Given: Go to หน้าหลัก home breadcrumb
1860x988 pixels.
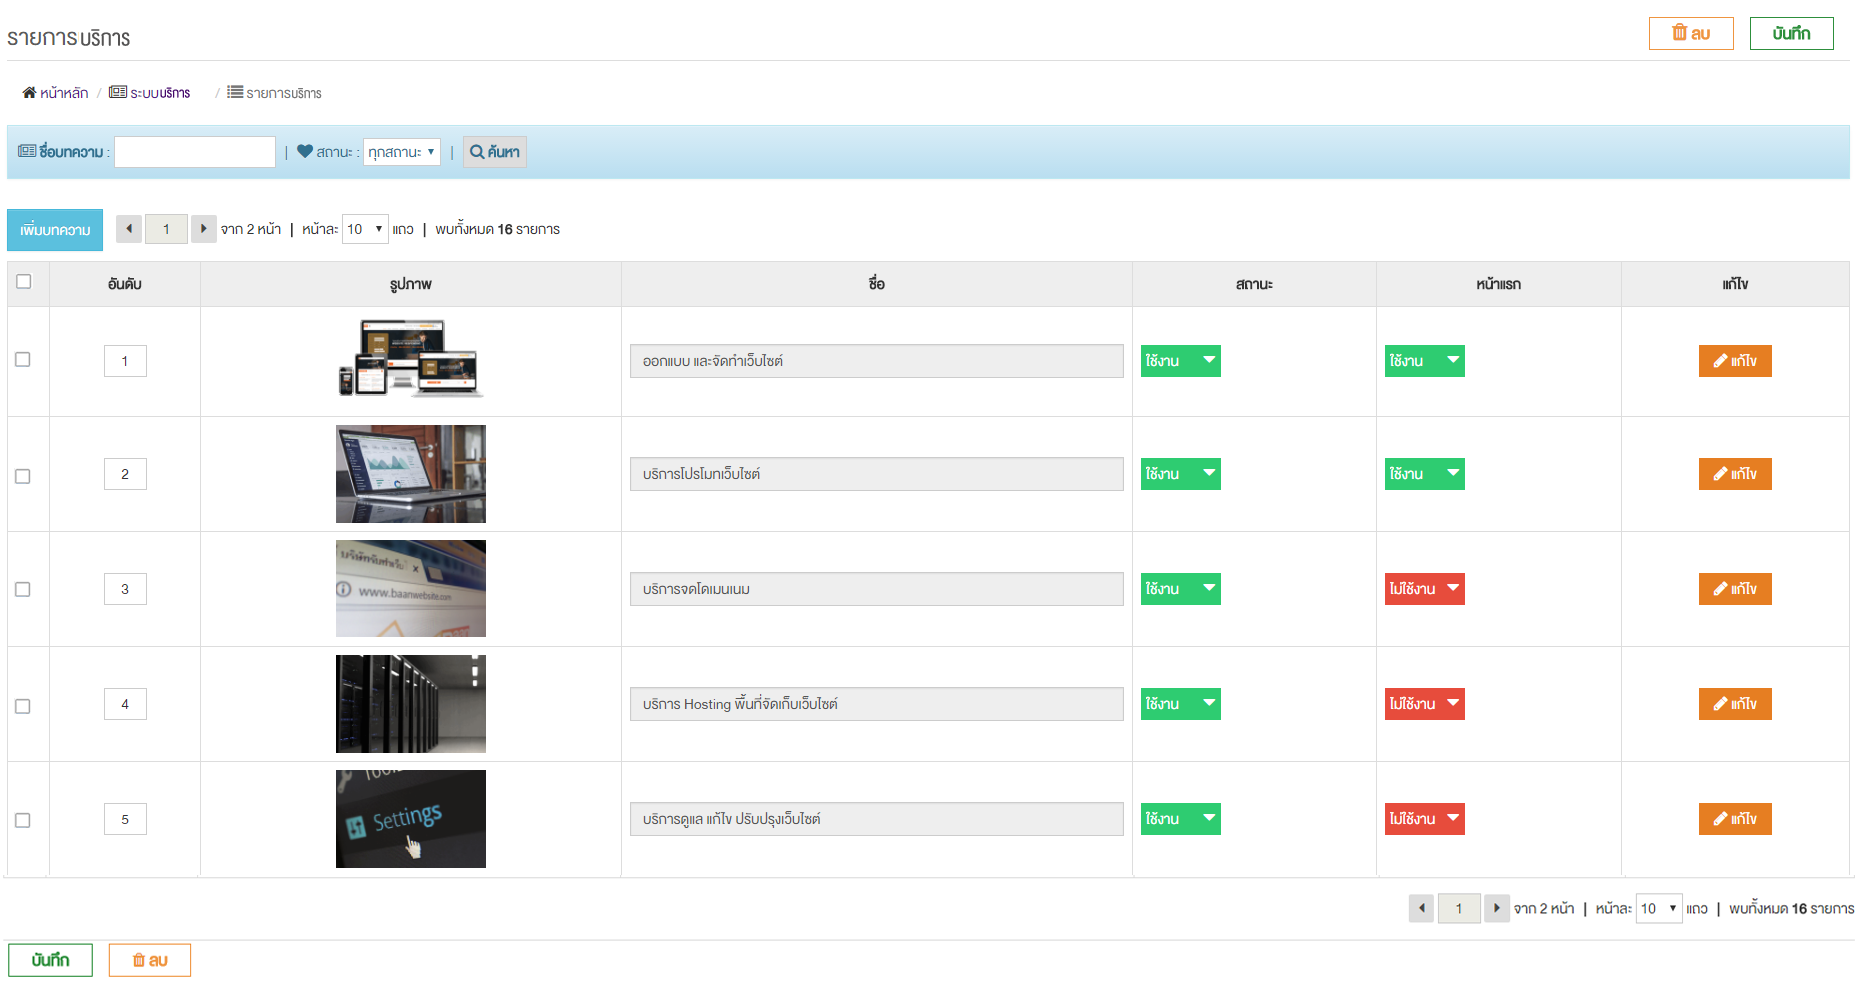Looking at the screenshot, I should click(x=56, y=93).
